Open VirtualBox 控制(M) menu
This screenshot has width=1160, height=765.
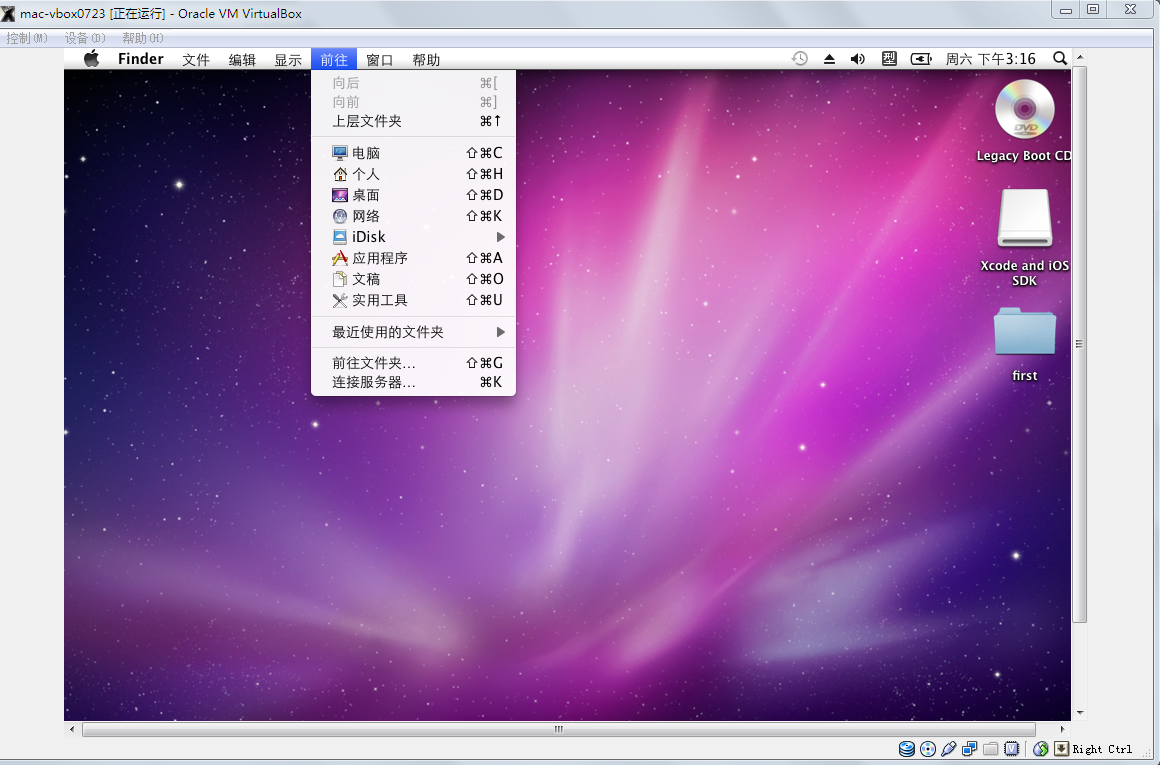[27, 38]
